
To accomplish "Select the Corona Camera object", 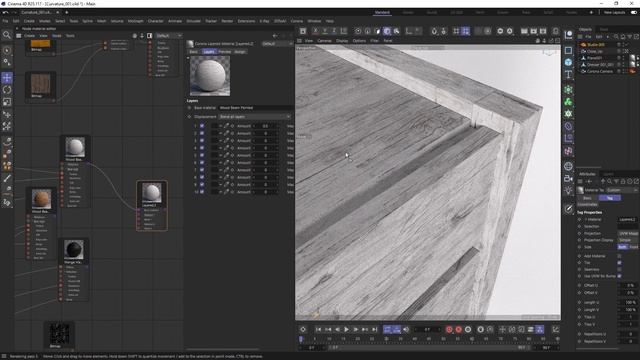I will point(600,71).
